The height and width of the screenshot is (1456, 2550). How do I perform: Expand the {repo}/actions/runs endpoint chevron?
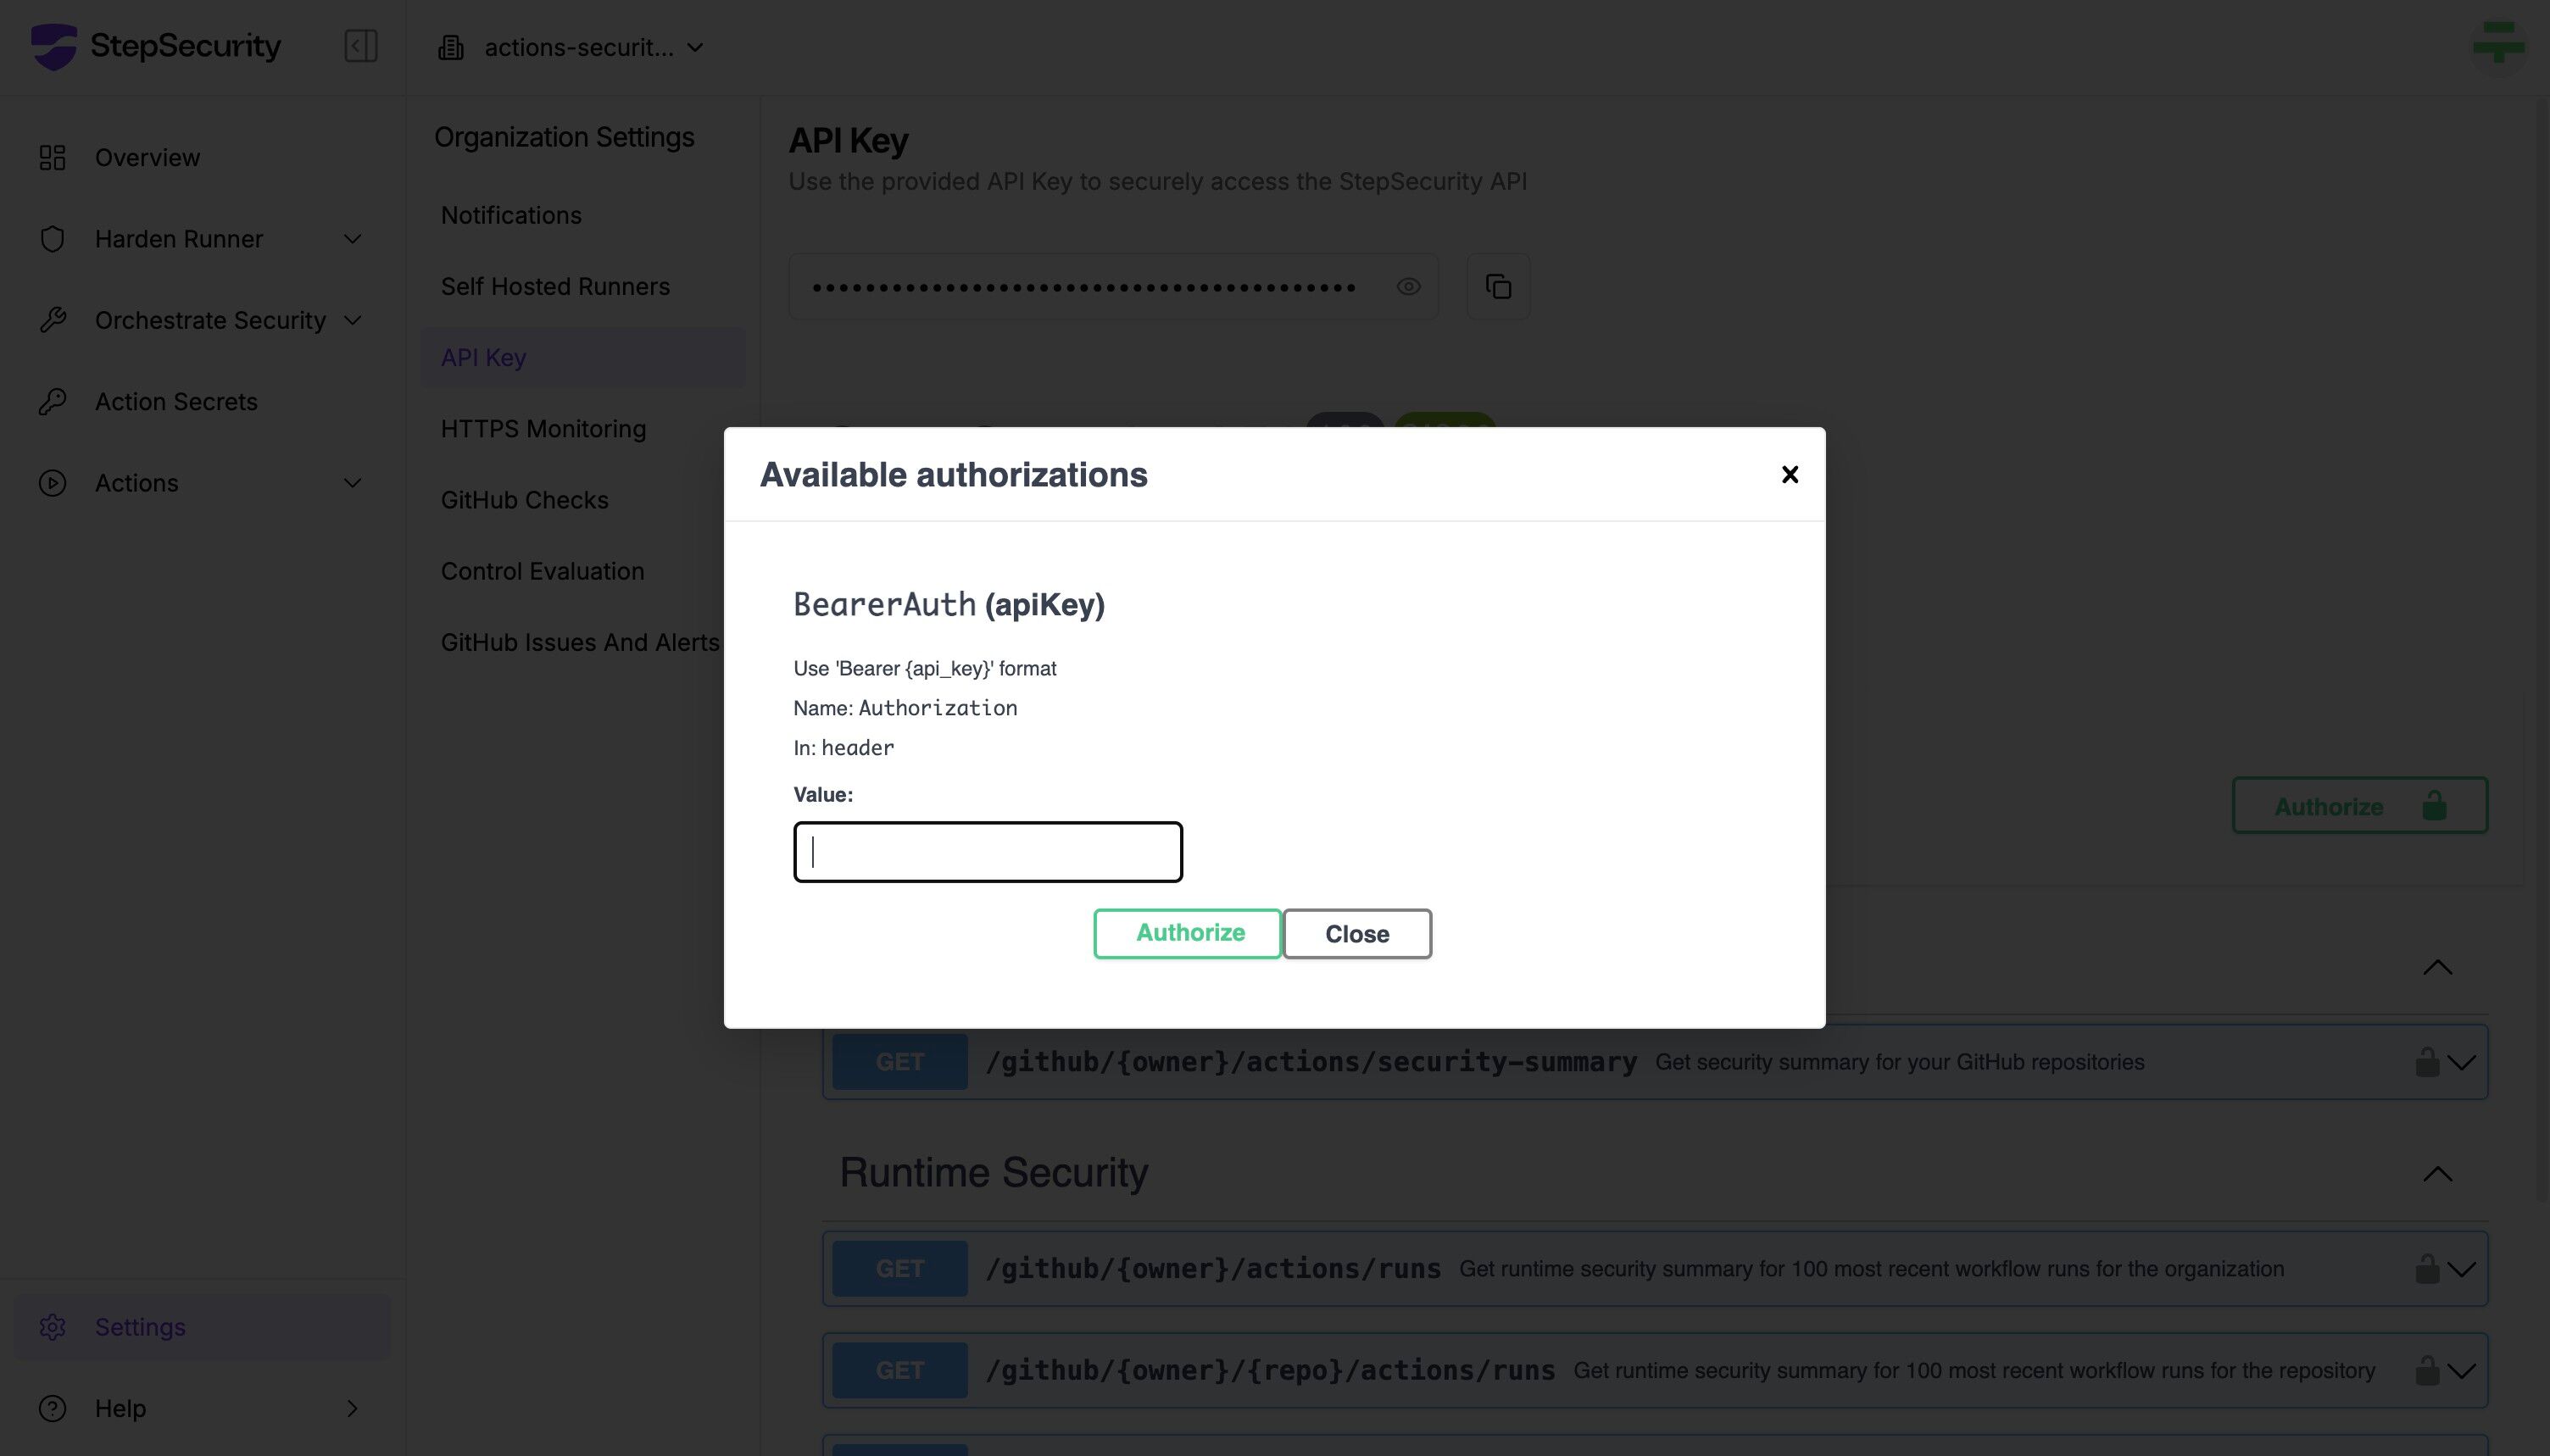coord(2461,1371)
